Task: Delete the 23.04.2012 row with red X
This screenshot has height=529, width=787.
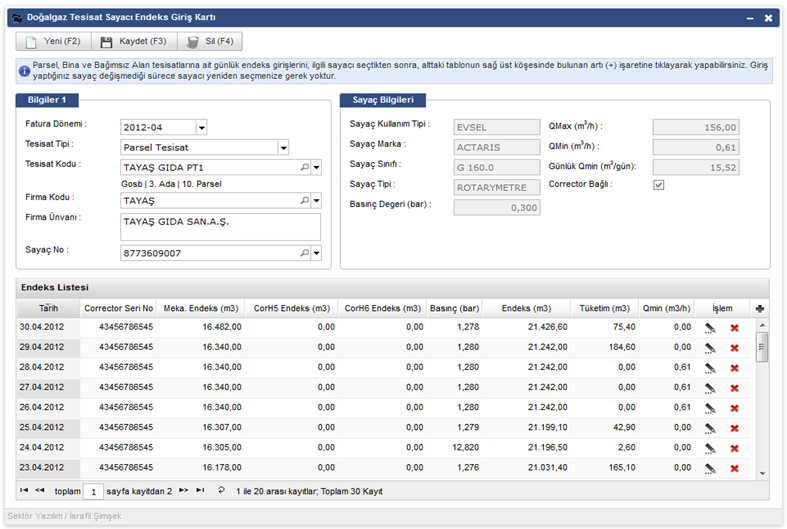Action: [x=734, y=468]
